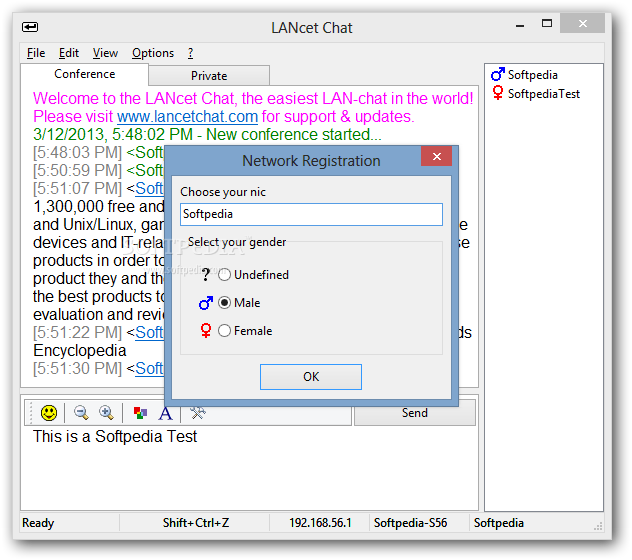The image size is (632, 560).
Task: Switch to the Conference tab
Action: [85, 74]
